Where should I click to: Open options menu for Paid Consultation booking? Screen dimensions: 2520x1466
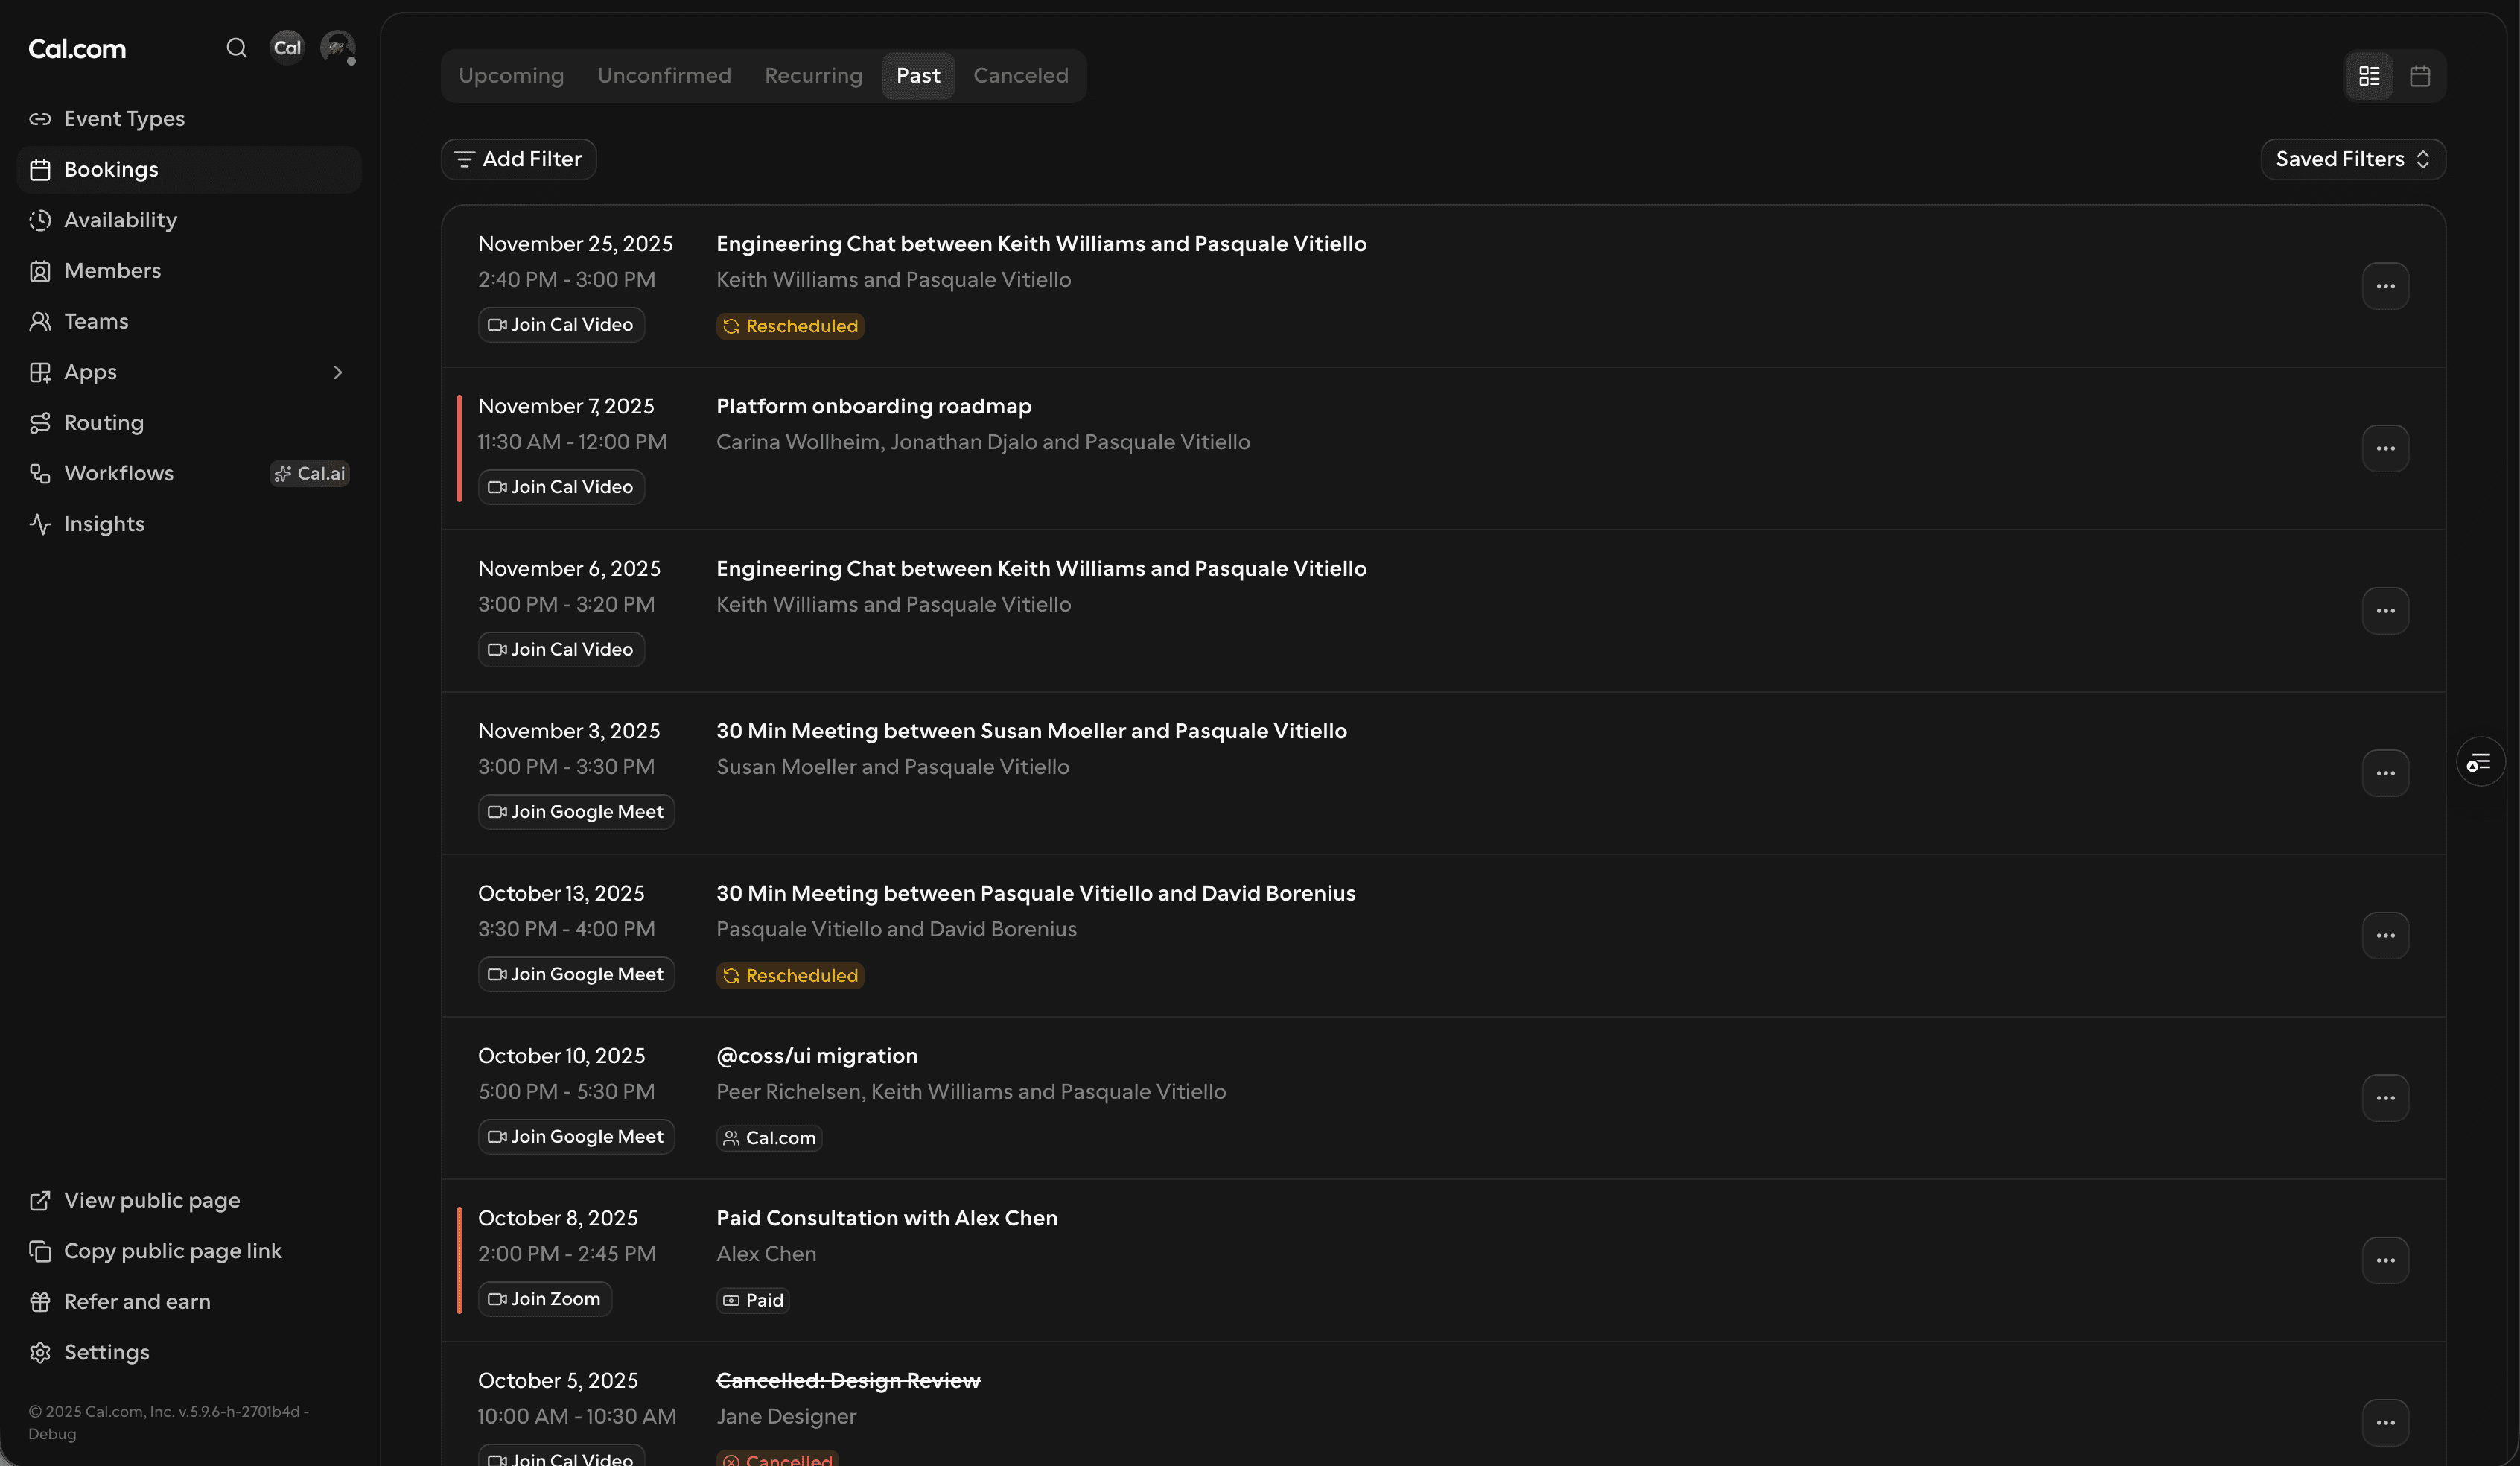[x=2385, y=1261]
